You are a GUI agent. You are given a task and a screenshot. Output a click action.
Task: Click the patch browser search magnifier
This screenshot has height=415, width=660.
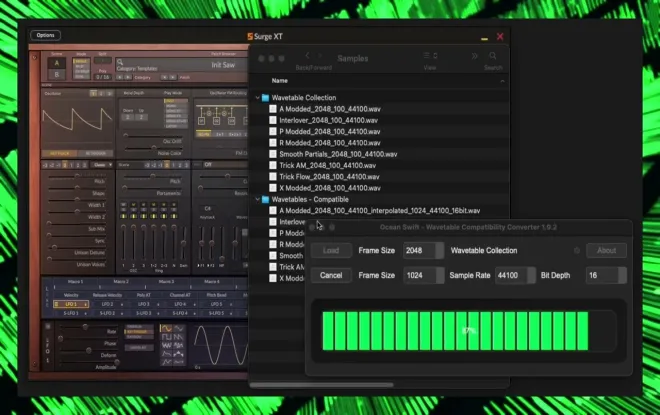pyautogui.click(x=120, y=62)
